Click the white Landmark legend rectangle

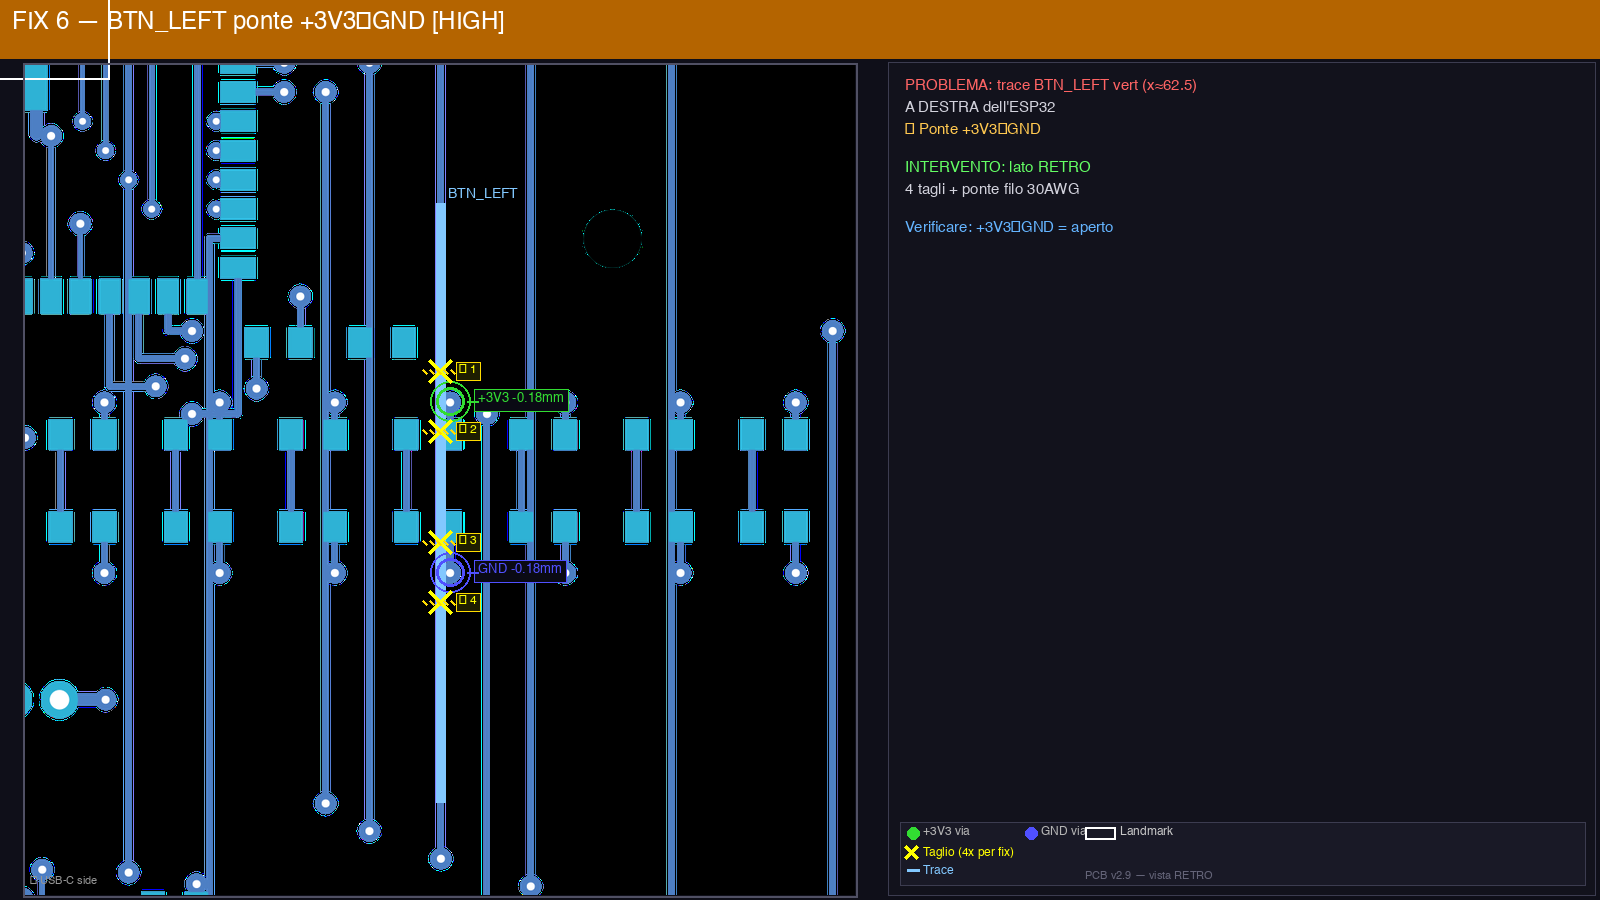[x=1100, y=833]
